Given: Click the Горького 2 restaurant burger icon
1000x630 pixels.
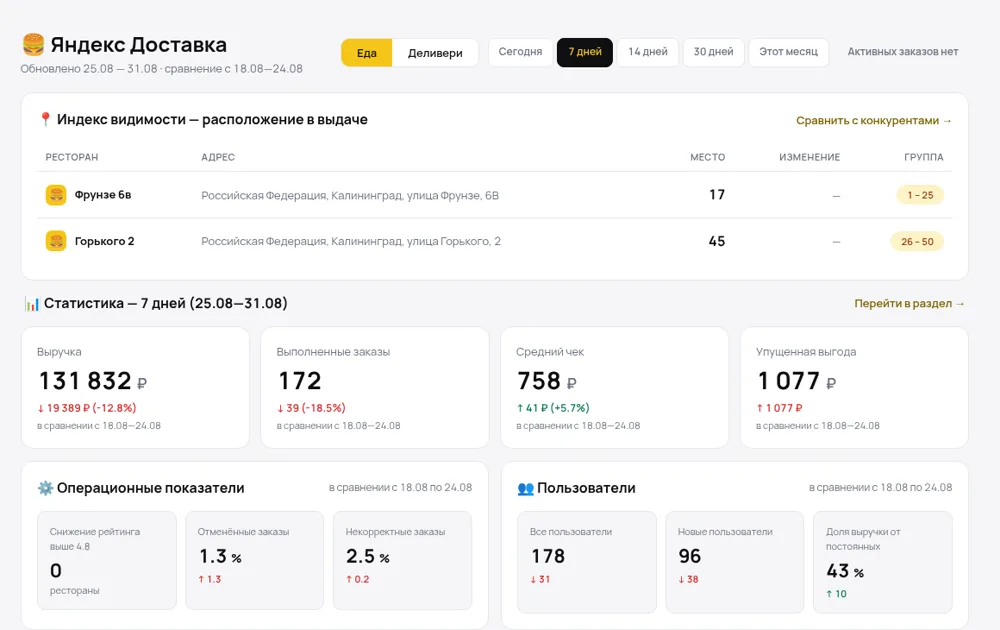Looking at the screenshot, I should tap(56, 241).
